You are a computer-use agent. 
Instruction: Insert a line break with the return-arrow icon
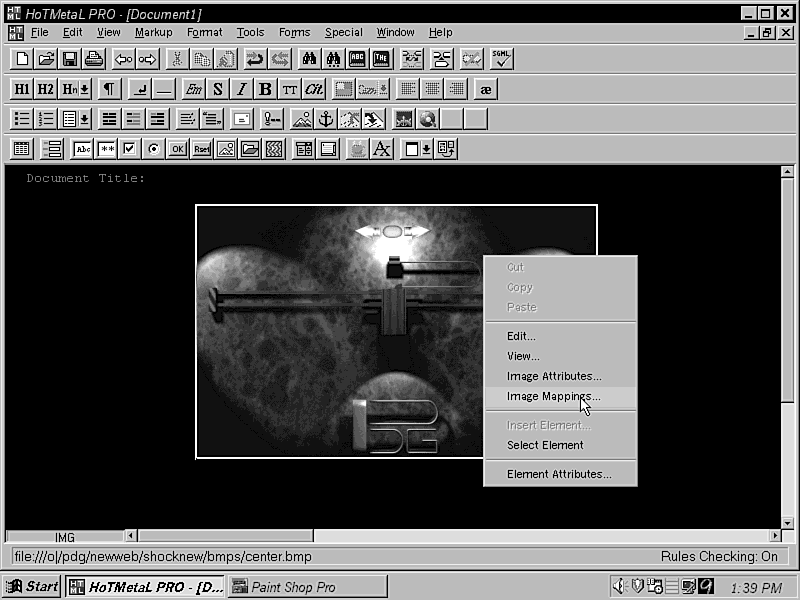pos(139,89)
